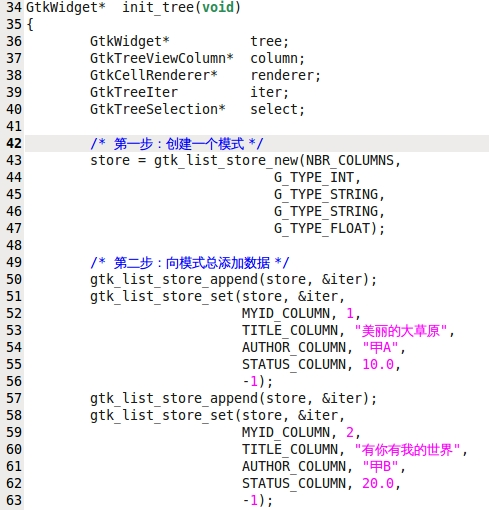Click the G_TYPE_INT argument
489x510 pixels.
click(314, 178)
